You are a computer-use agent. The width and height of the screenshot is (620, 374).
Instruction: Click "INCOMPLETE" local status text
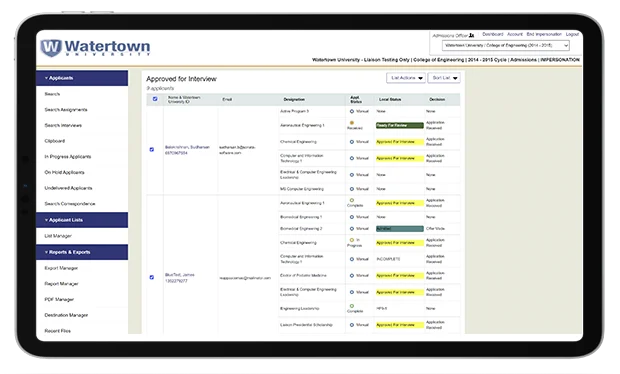click(x=388, y=259)
